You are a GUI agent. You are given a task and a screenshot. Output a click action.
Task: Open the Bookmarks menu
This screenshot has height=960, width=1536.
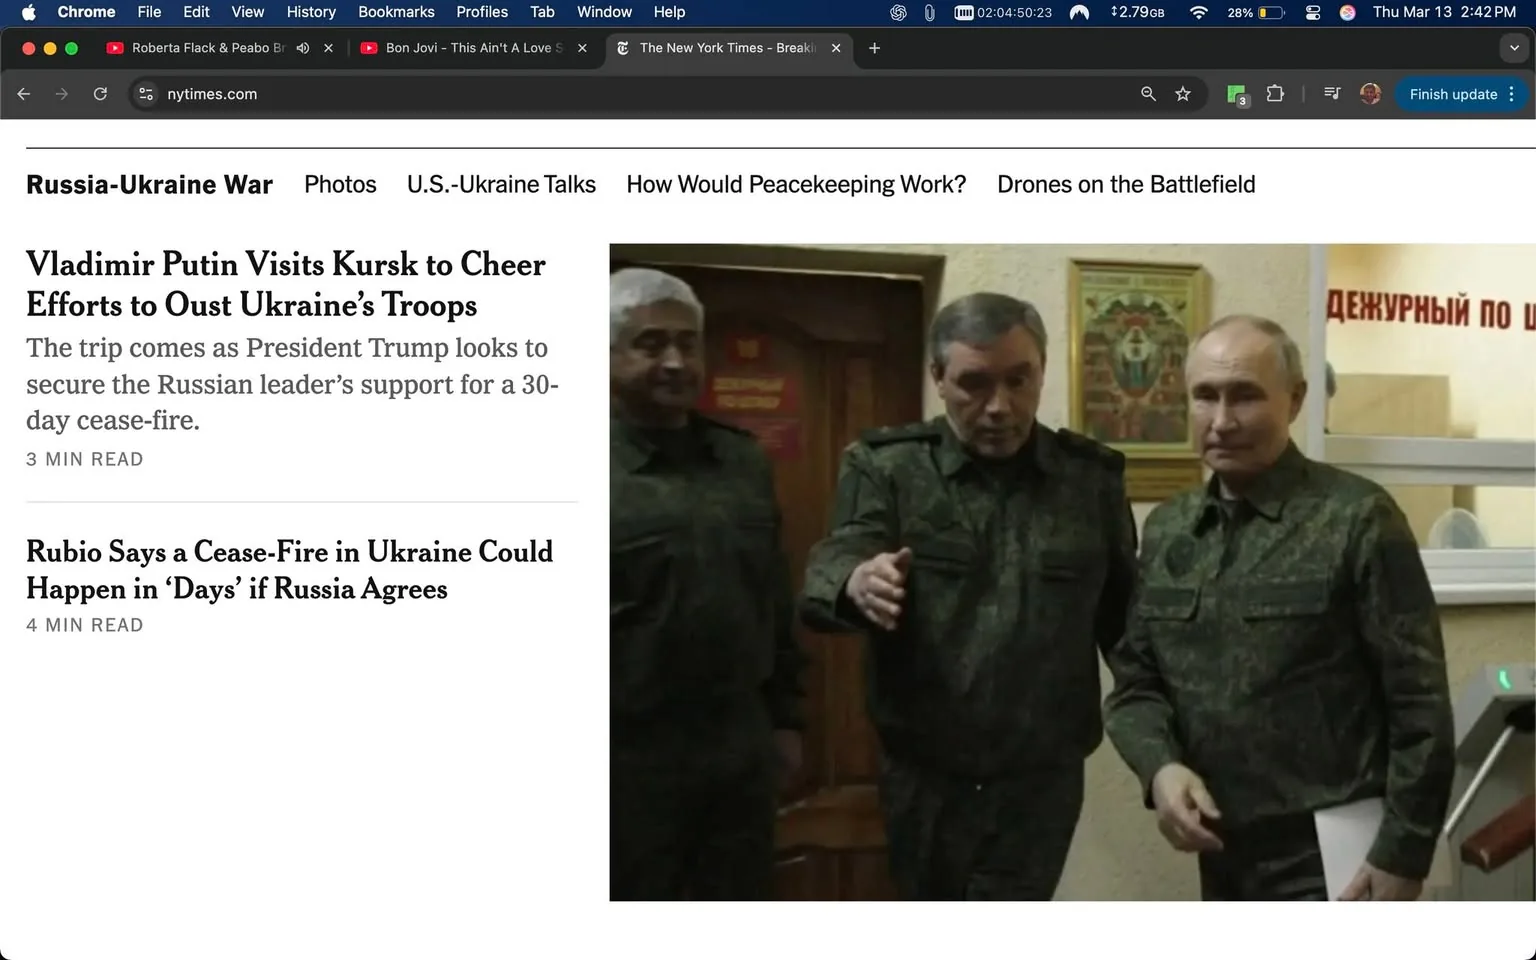pyautogui.click(x=396, y=12)
